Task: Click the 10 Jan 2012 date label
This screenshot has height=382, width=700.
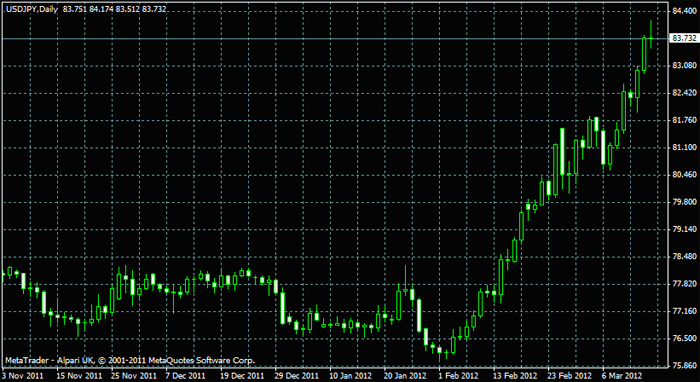Action: 350,375
